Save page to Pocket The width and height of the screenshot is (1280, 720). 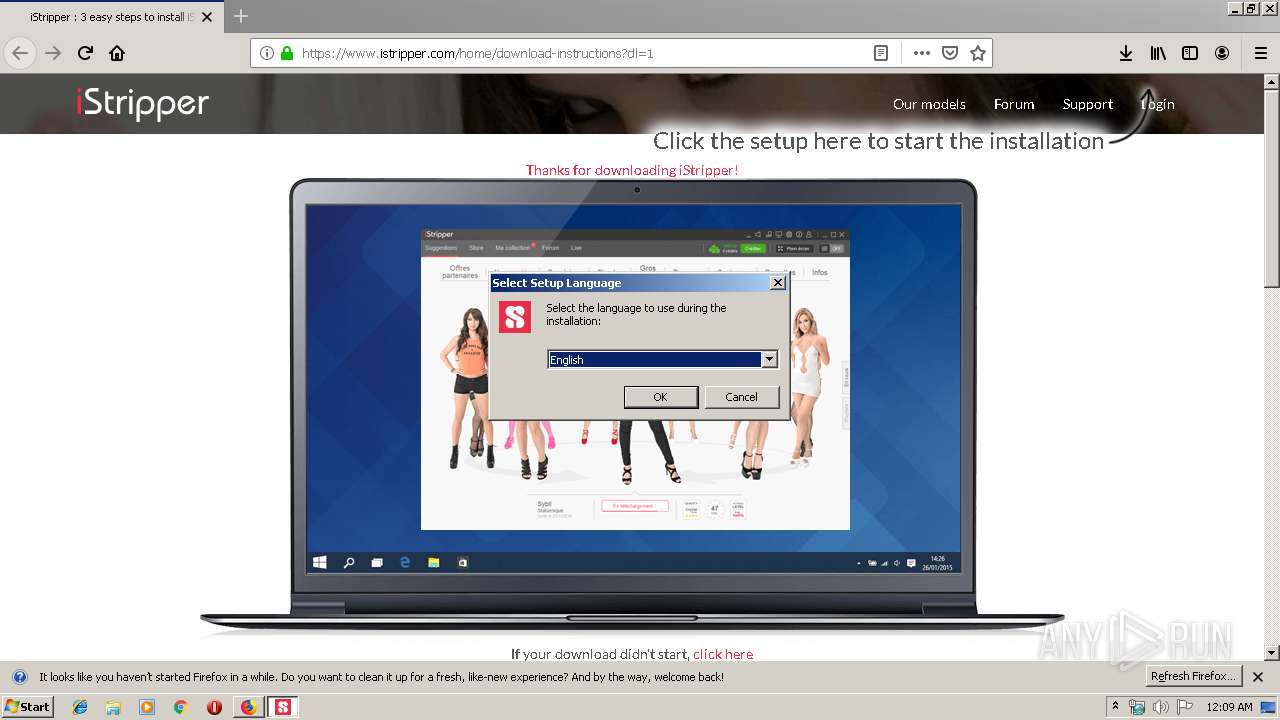(x=950, y=53)
